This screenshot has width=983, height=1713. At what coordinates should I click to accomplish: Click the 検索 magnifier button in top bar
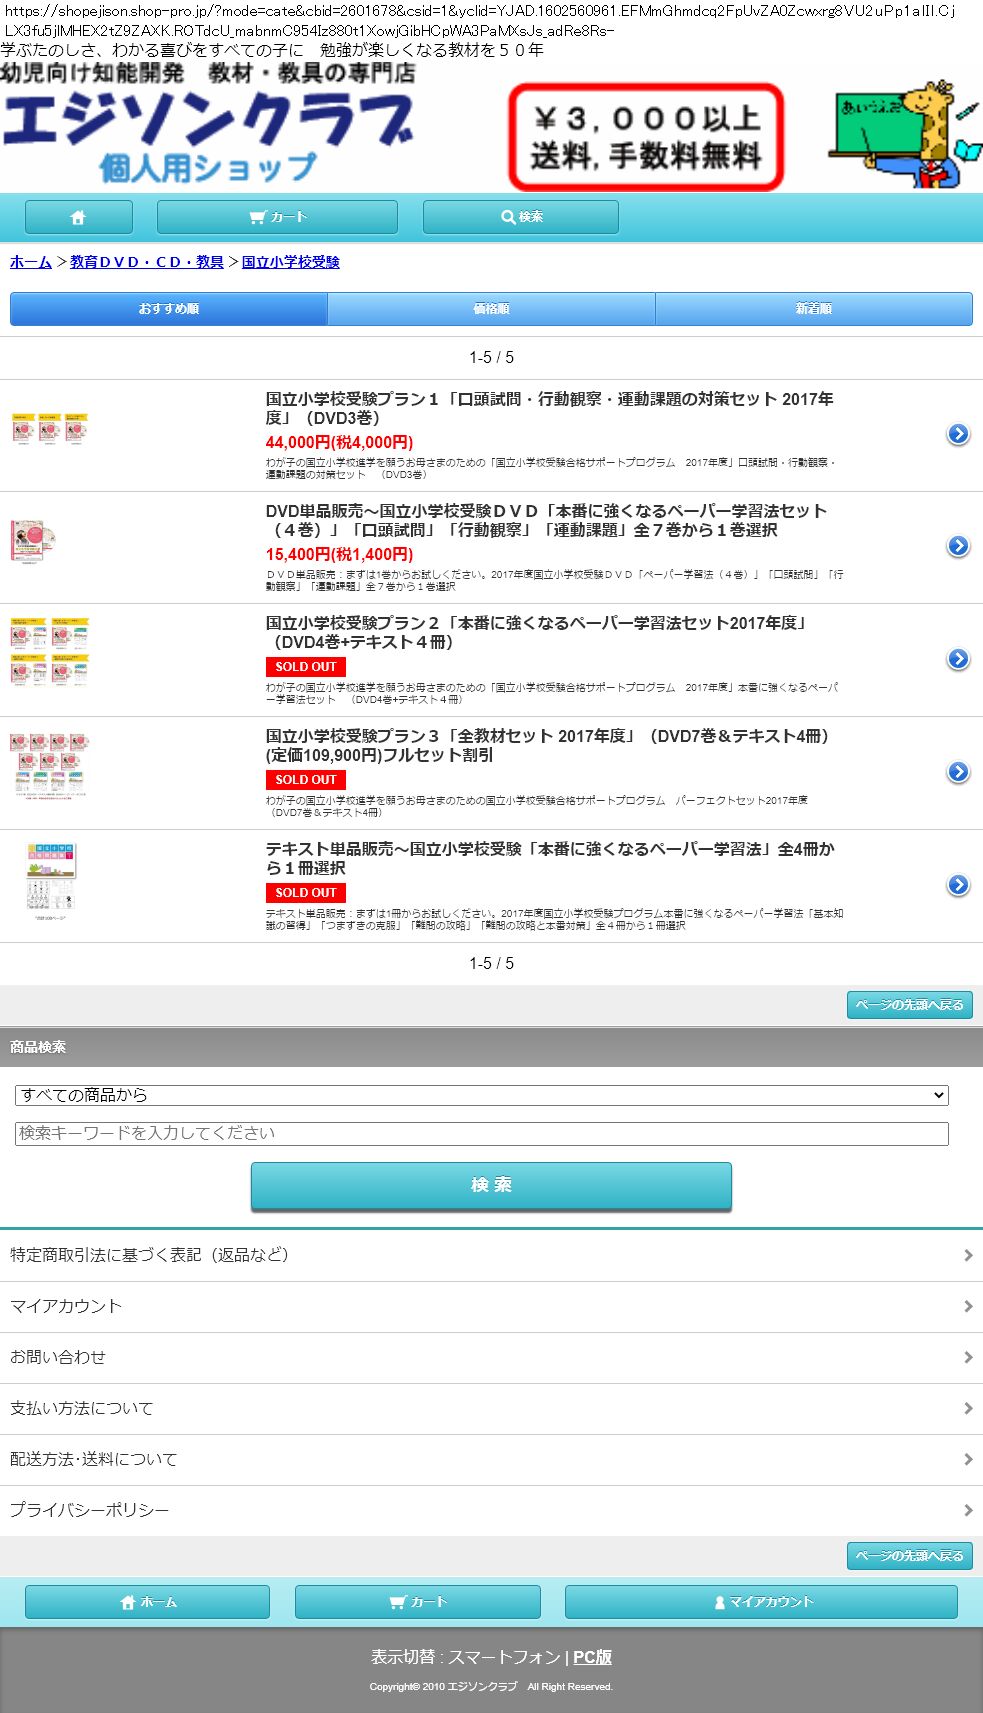point(520,217)
